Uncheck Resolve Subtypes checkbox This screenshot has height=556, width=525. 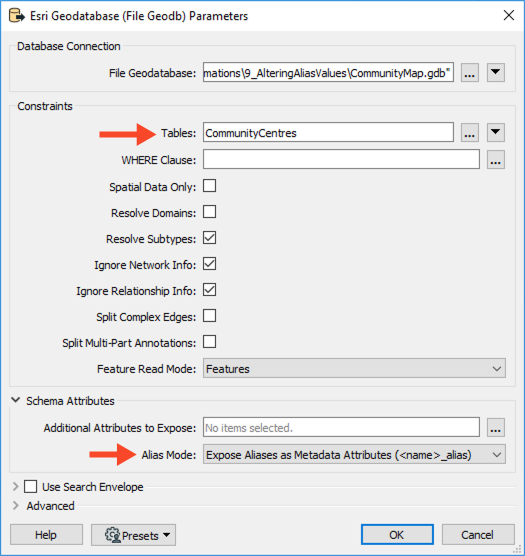click(210, 238)
